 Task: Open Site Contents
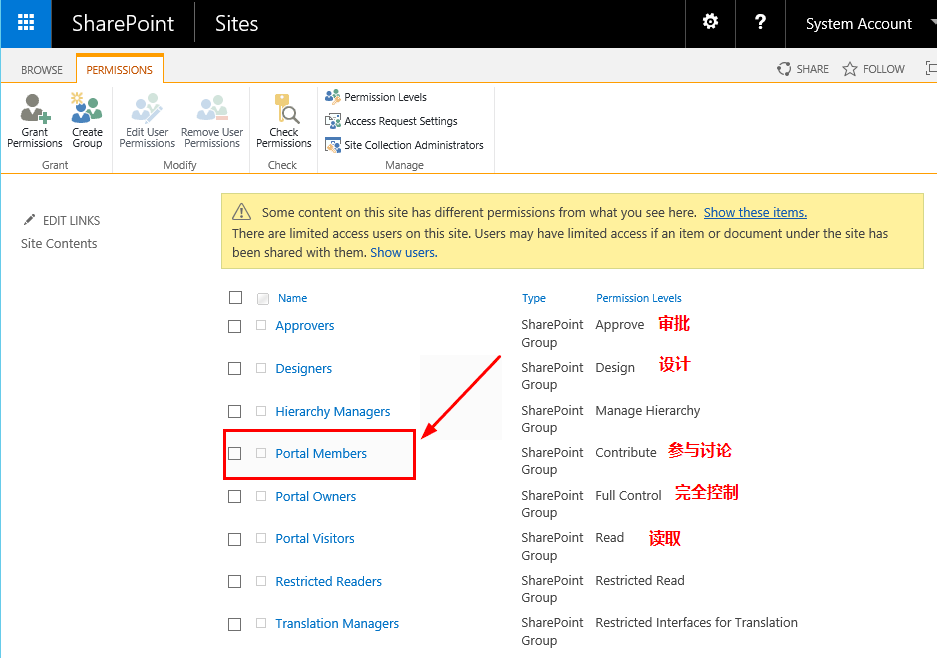59,243
